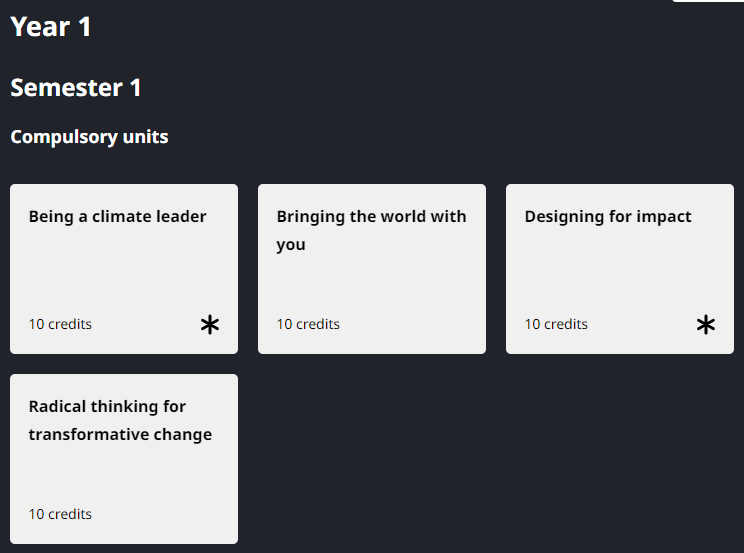Select the Compulsory units heading
The image size is (744, 553).
pos(89,137)
